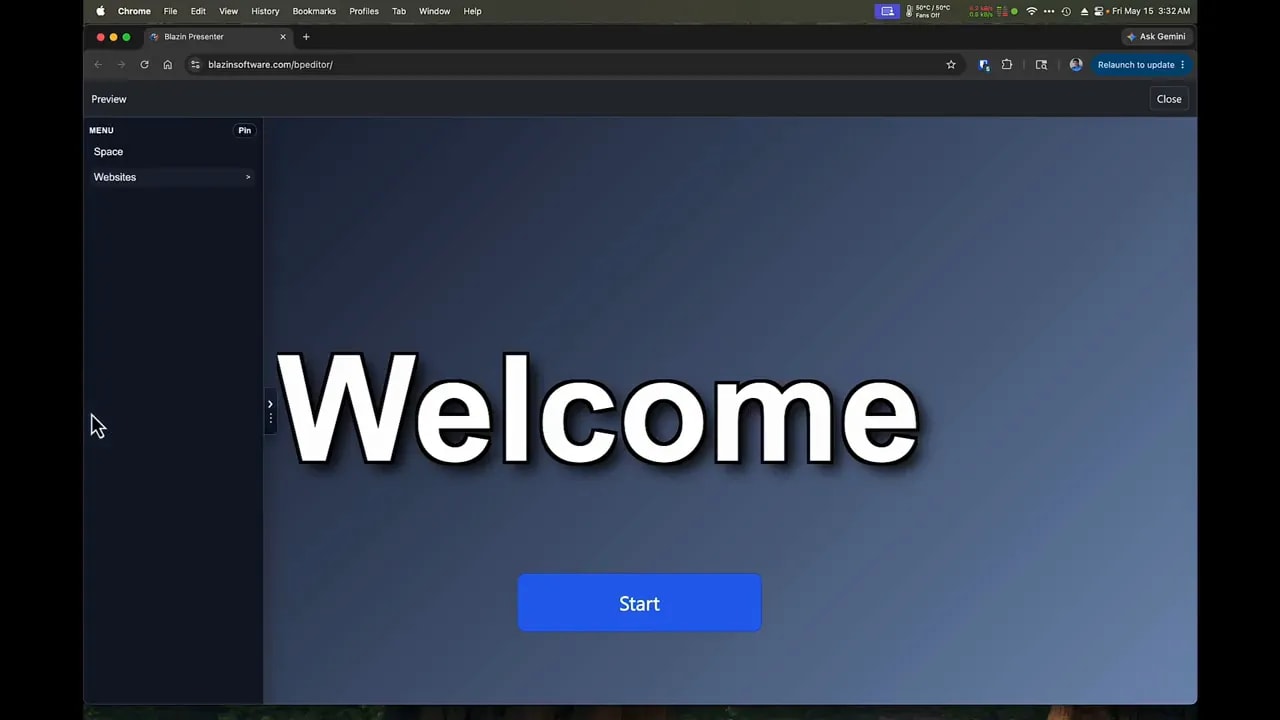The width and height of the screenshot is (1280, 720).
Task: Click the Preview label
Action: click(x=109, y=99)
